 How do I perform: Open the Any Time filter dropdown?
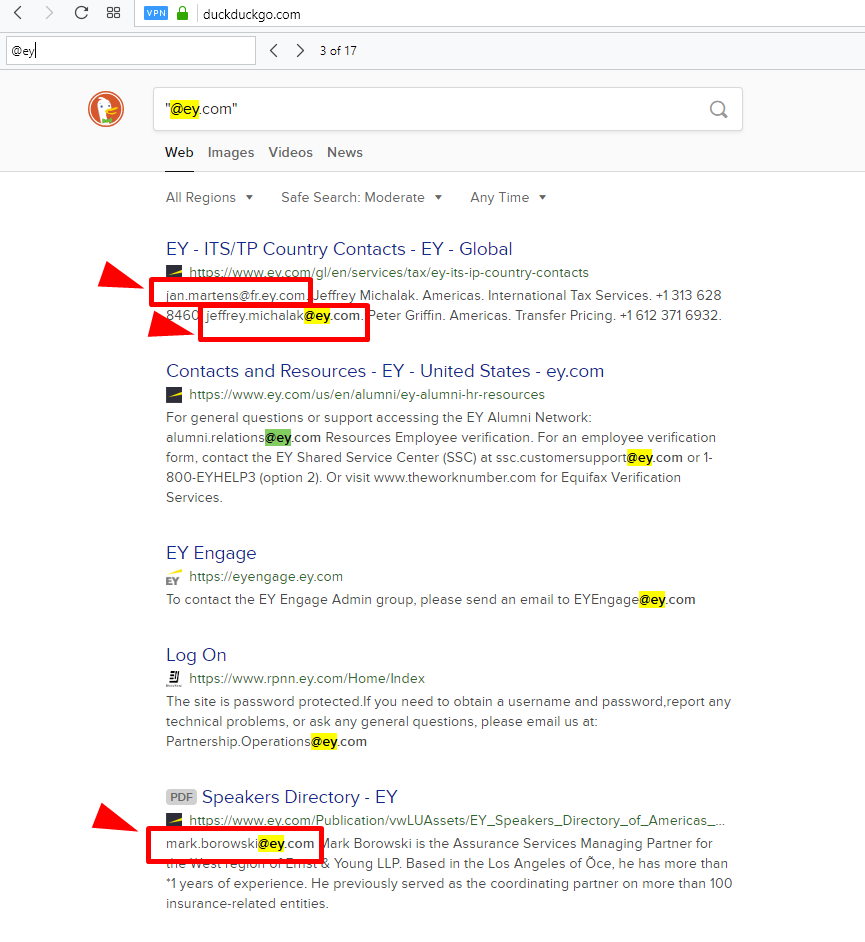pos(506,197)
